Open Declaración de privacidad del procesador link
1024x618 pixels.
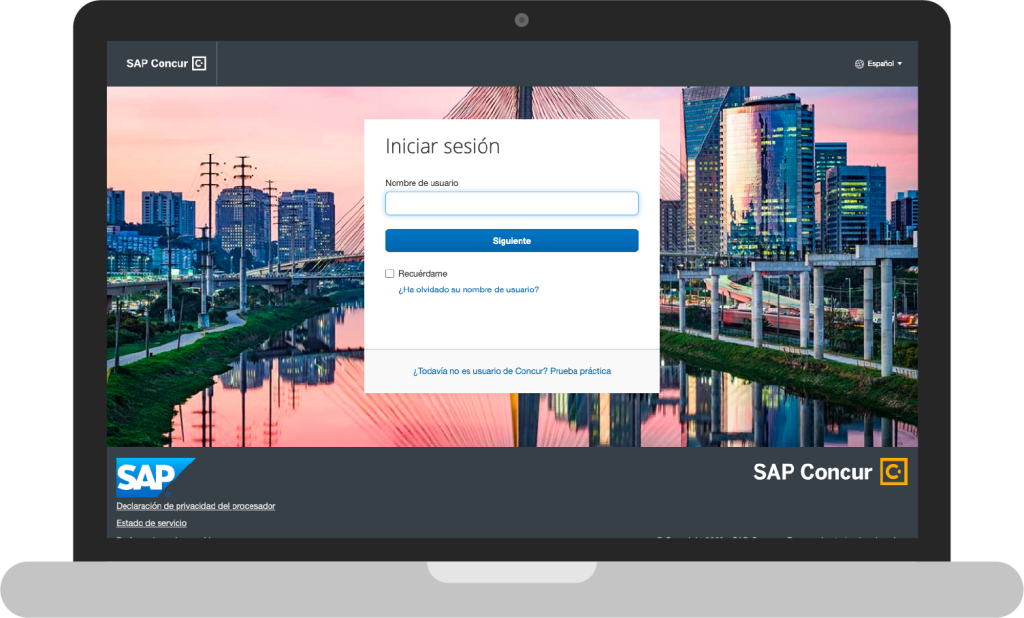coord(195,506)
